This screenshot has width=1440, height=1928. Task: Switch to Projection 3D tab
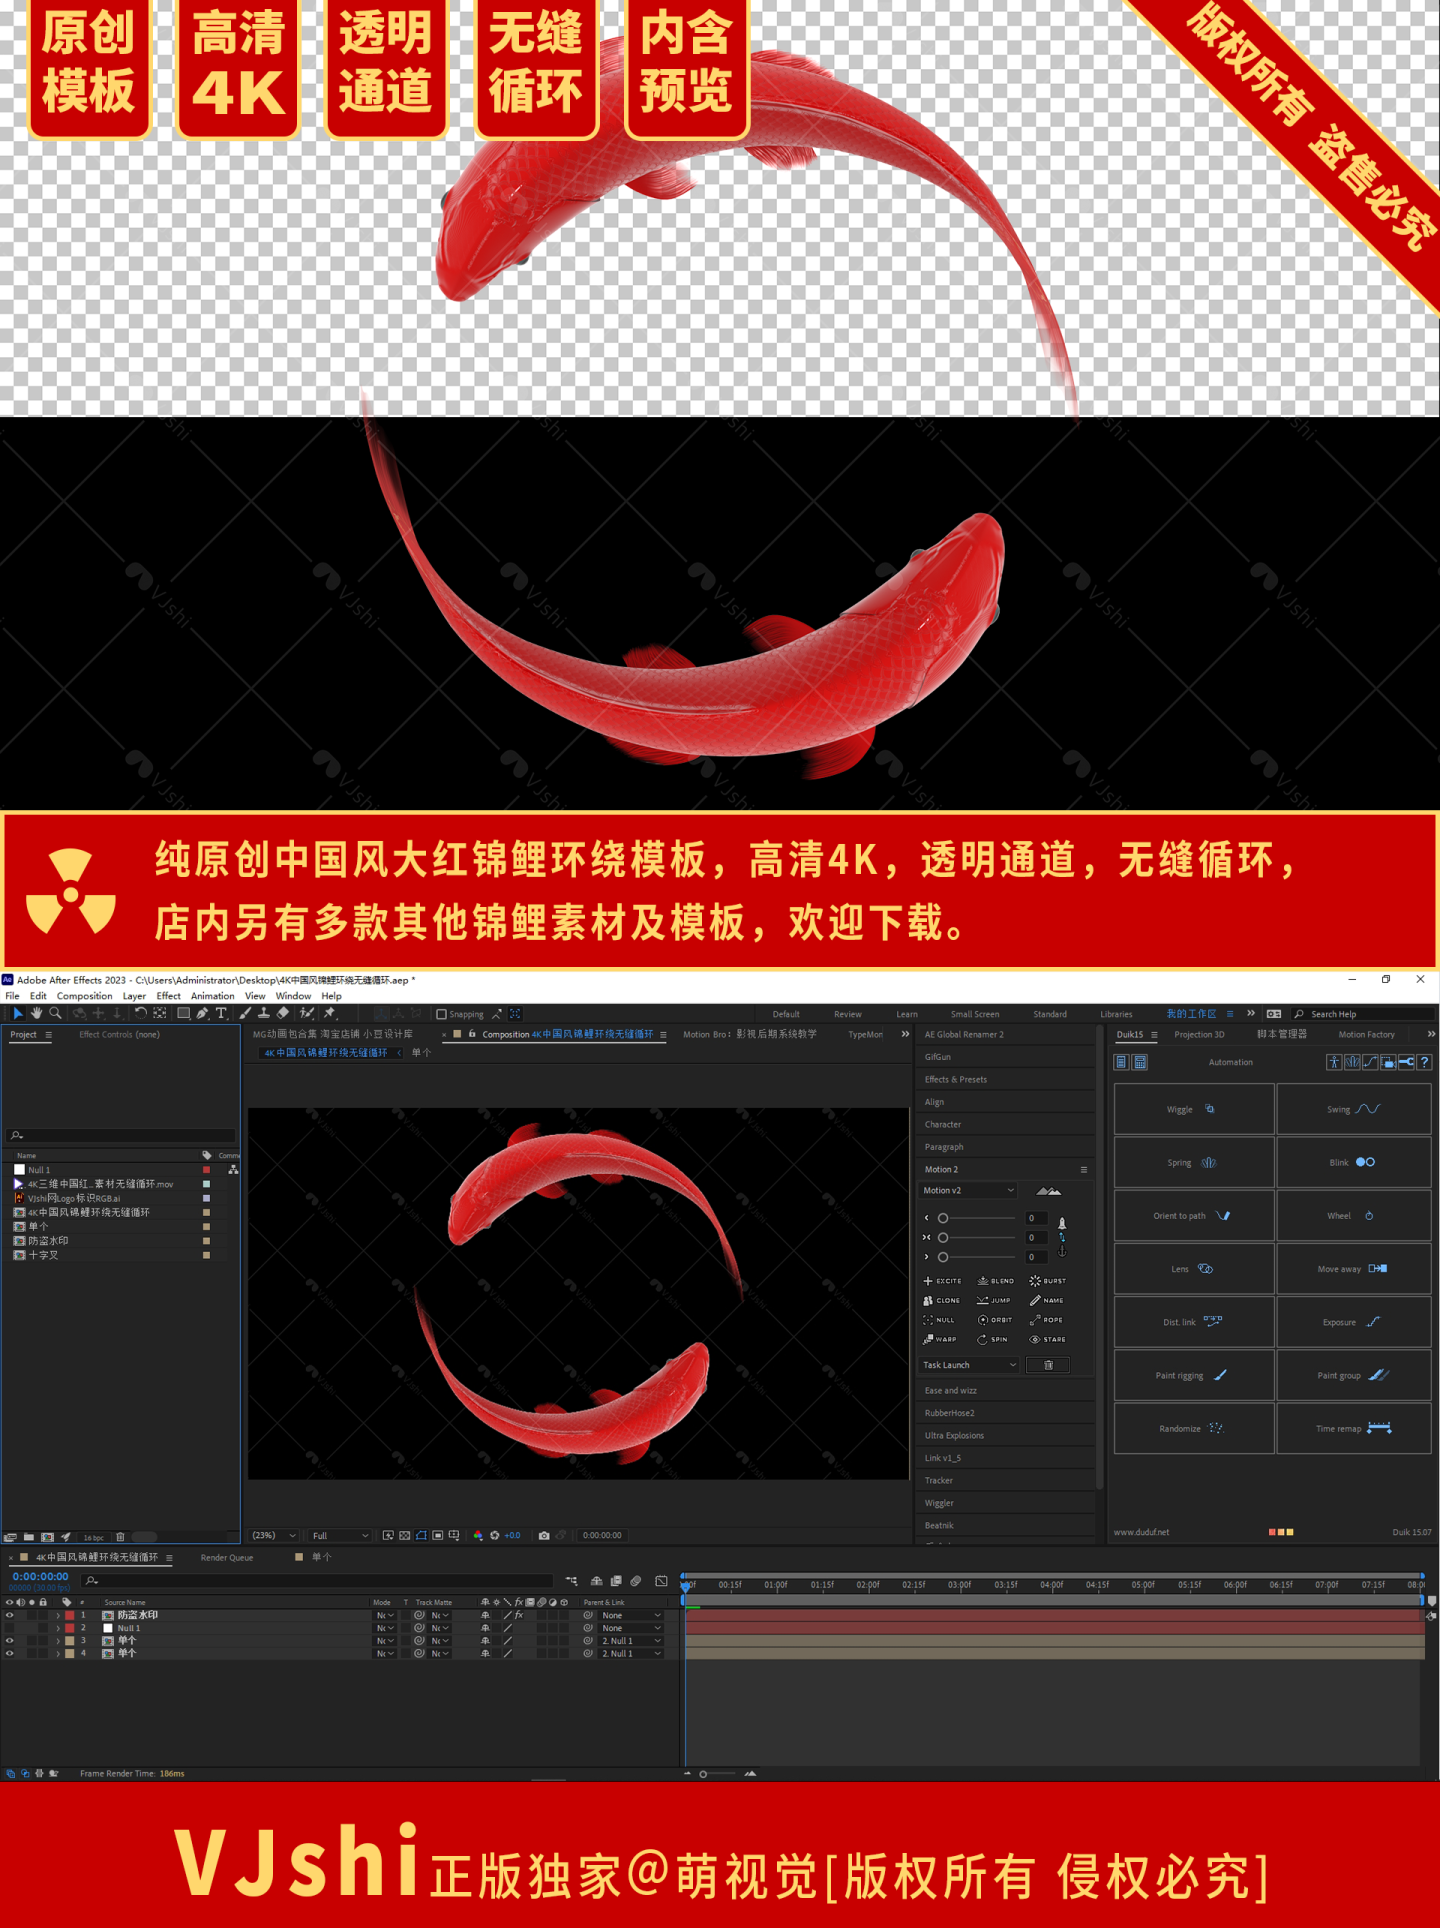coord(1199,1034)
